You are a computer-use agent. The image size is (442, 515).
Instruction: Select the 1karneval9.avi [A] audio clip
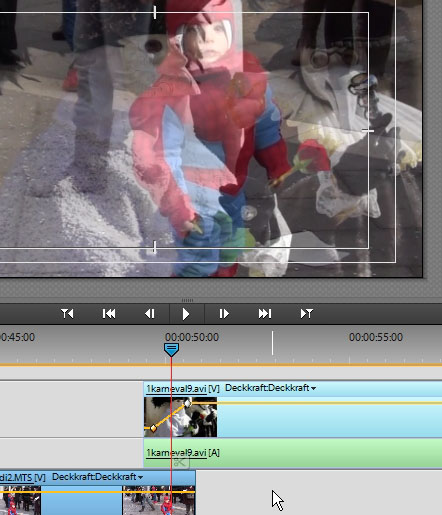(293, 453)
